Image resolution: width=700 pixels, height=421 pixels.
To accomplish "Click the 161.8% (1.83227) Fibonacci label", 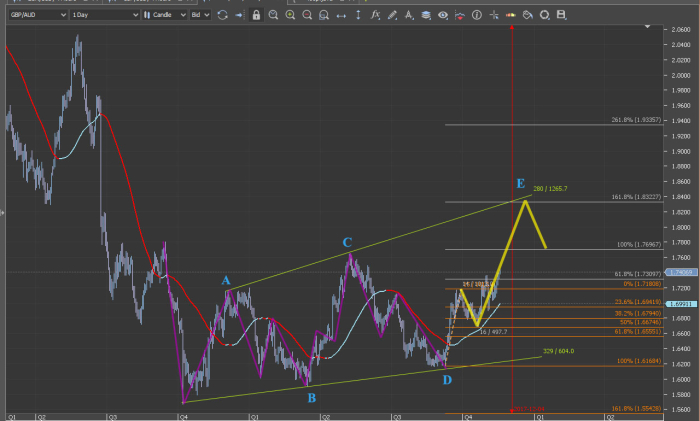I will pos(636,196).
